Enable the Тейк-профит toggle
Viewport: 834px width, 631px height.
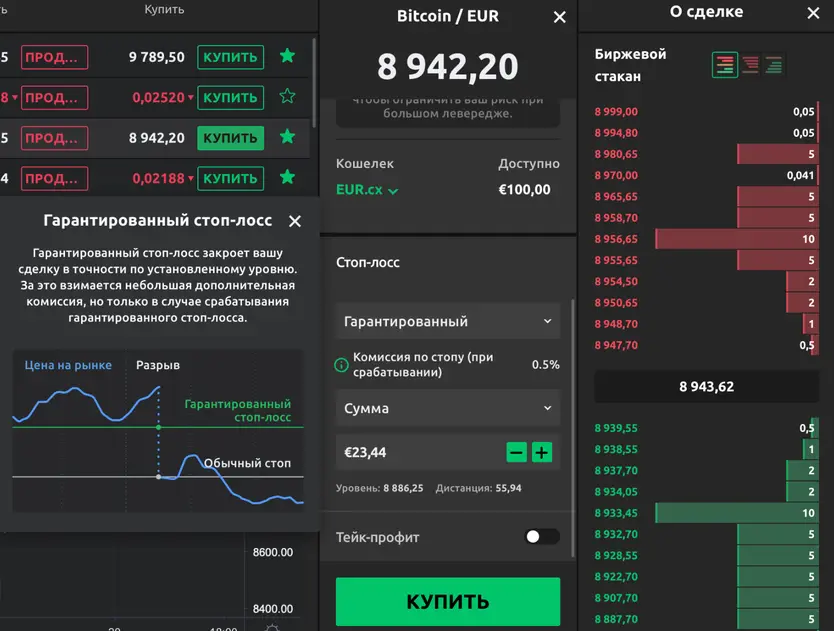click(541, 537)
